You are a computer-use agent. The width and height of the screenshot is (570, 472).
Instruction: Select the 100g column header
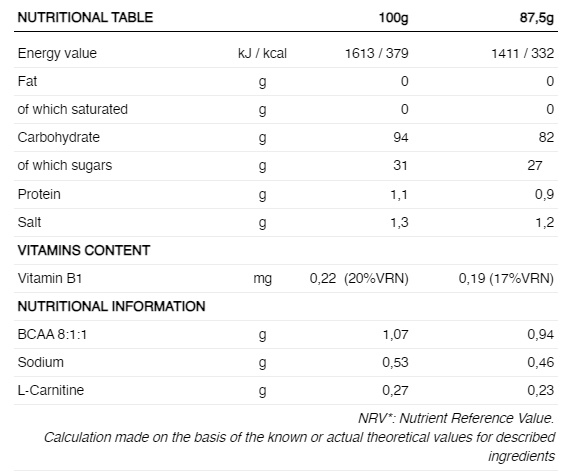pyautogui.click(x=393, y=18)
